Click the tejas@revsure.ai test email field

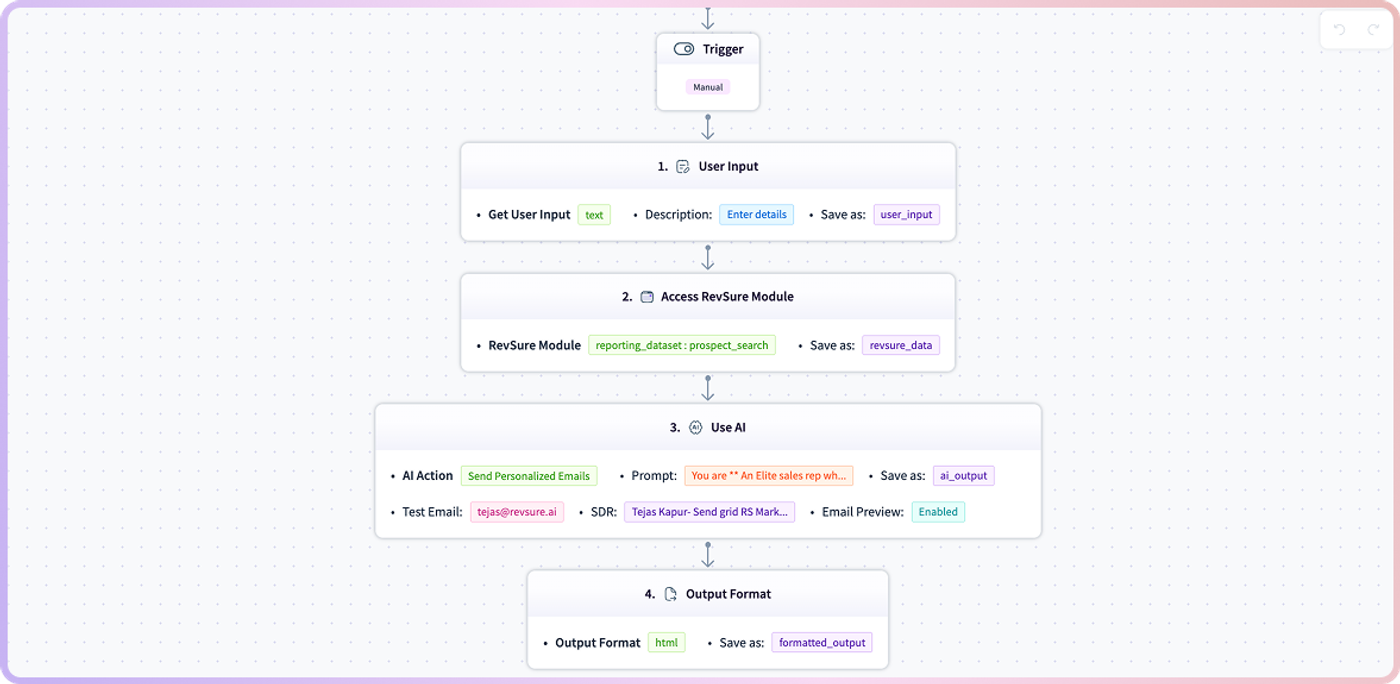click(x=517, y=512)
